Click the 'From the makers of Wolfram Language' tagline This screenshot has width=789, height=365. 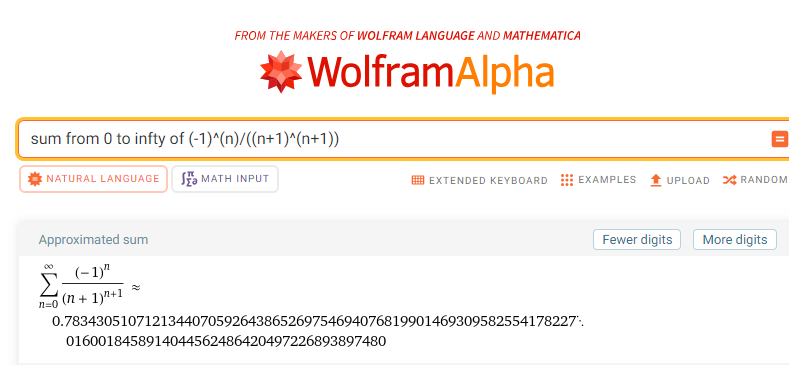408,36
